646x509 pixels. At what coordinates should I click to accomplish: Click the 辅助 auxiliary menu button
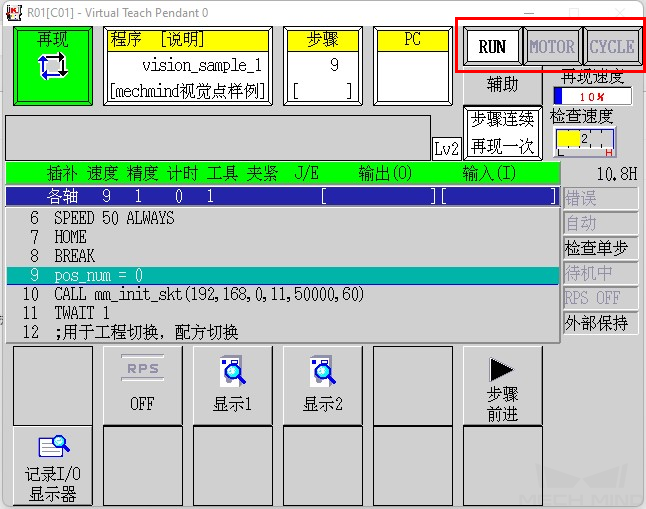[x=503, y=84]
